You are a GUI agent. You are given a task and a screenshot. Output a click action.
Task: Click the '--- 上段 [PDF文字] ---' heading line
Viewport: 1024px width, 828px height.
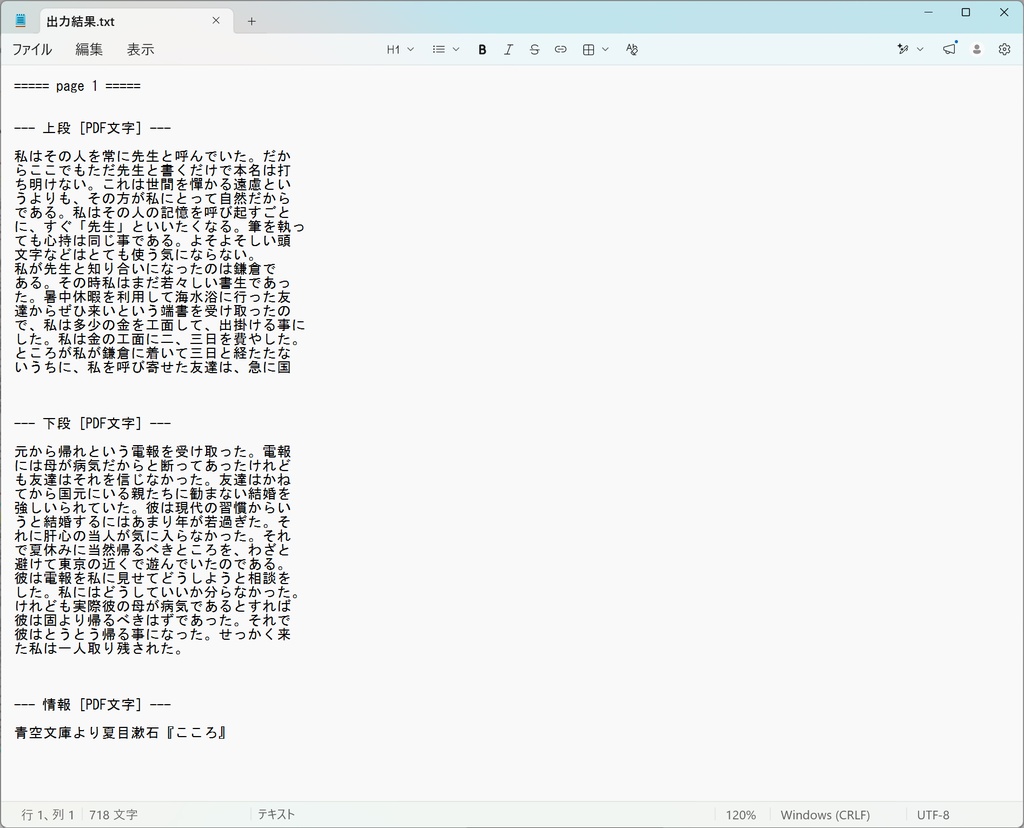point(92,128)
